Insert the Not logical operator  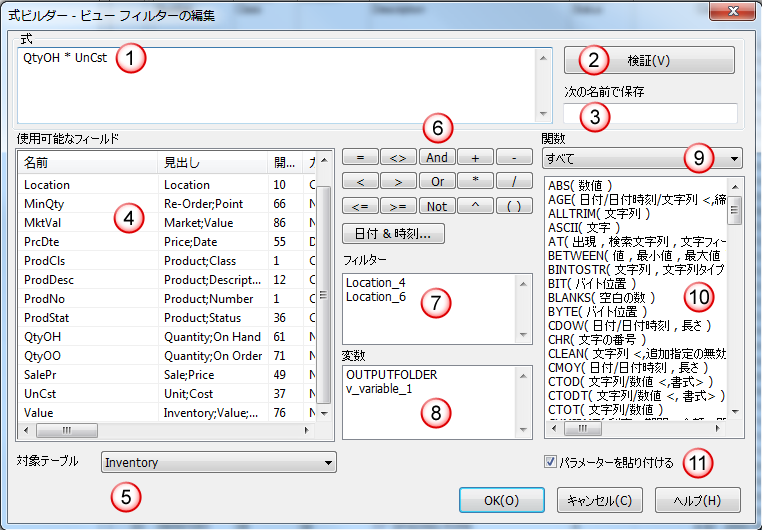click(437, 206)
